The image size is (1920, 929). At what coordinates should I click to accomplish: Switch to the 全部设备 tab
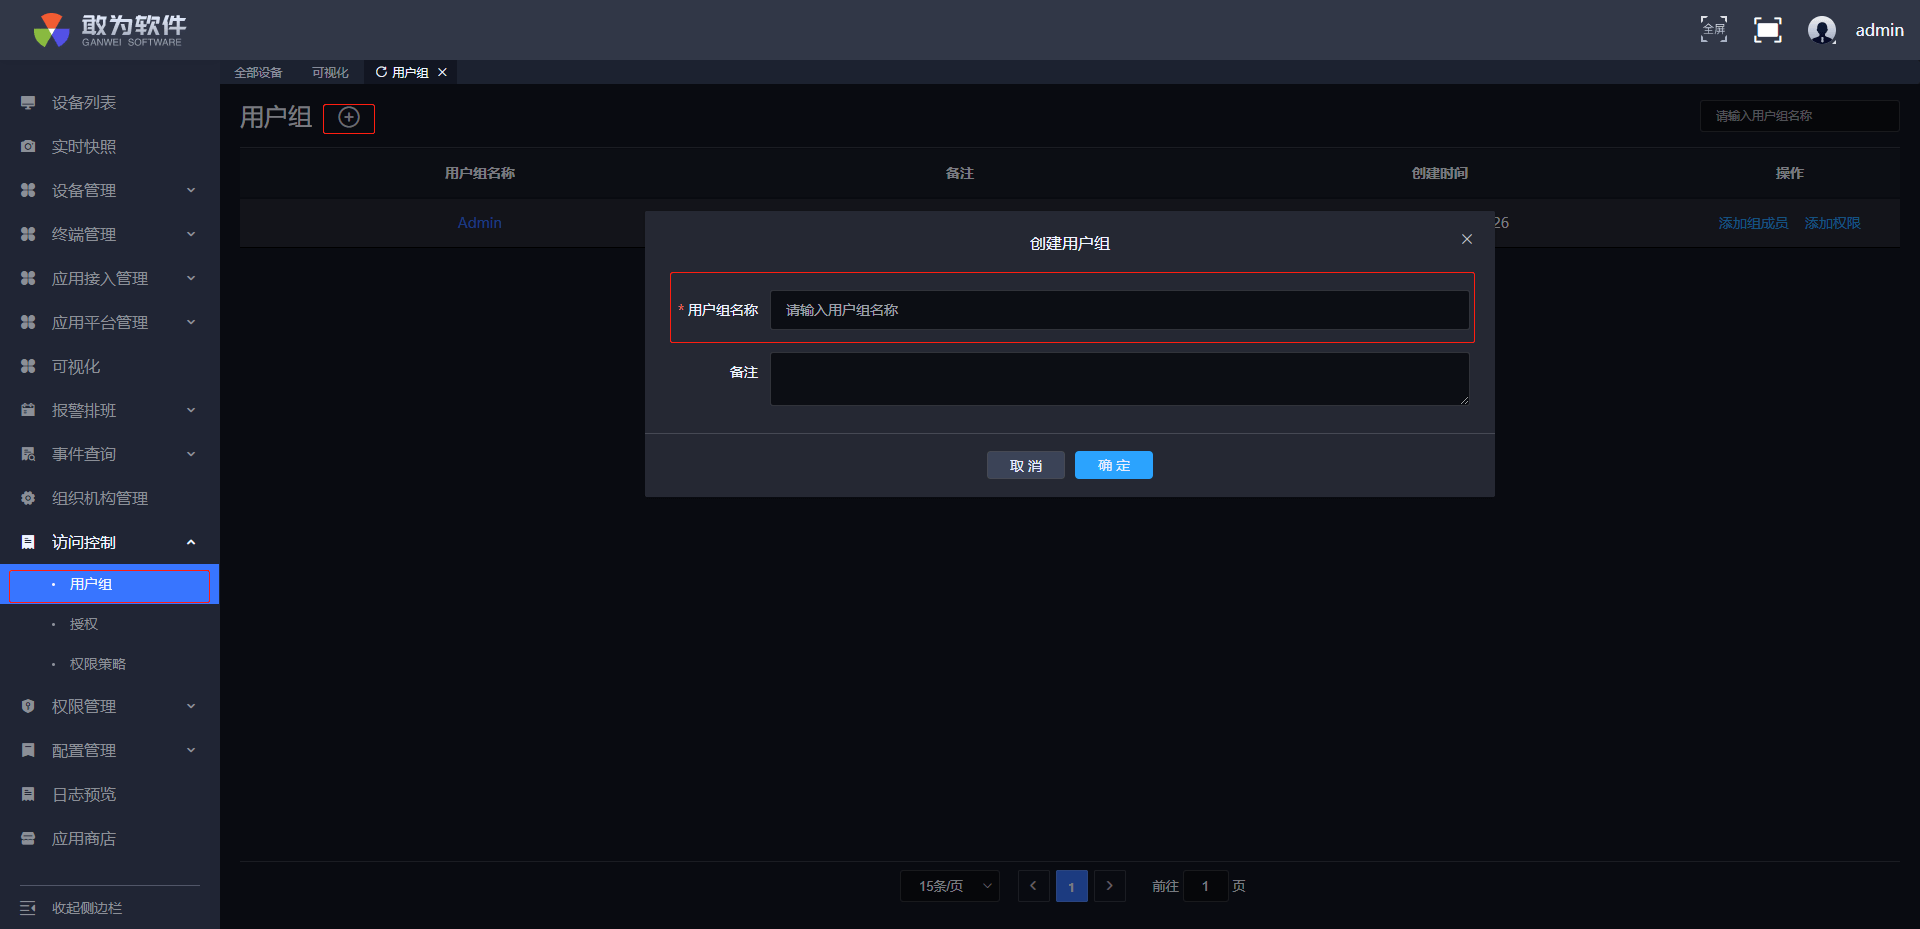point(258,72)
